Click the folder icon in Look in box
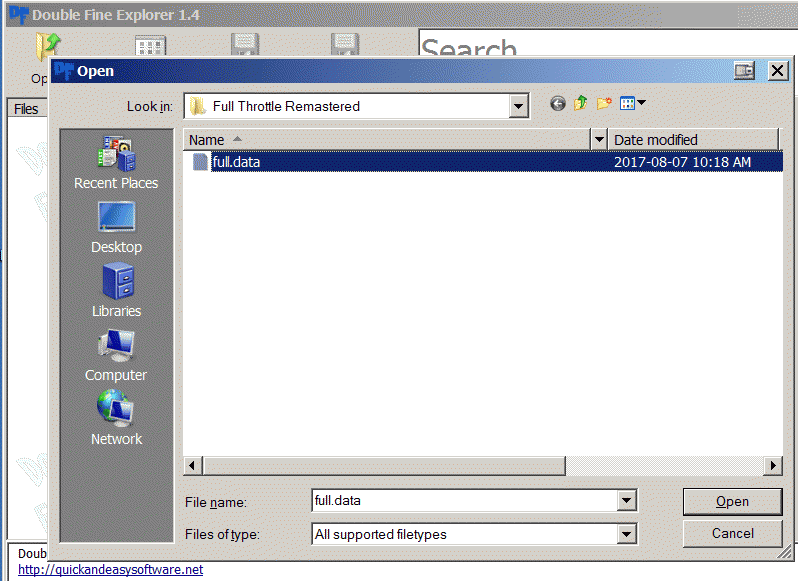The image size is (798, 581). pos(197,106)
